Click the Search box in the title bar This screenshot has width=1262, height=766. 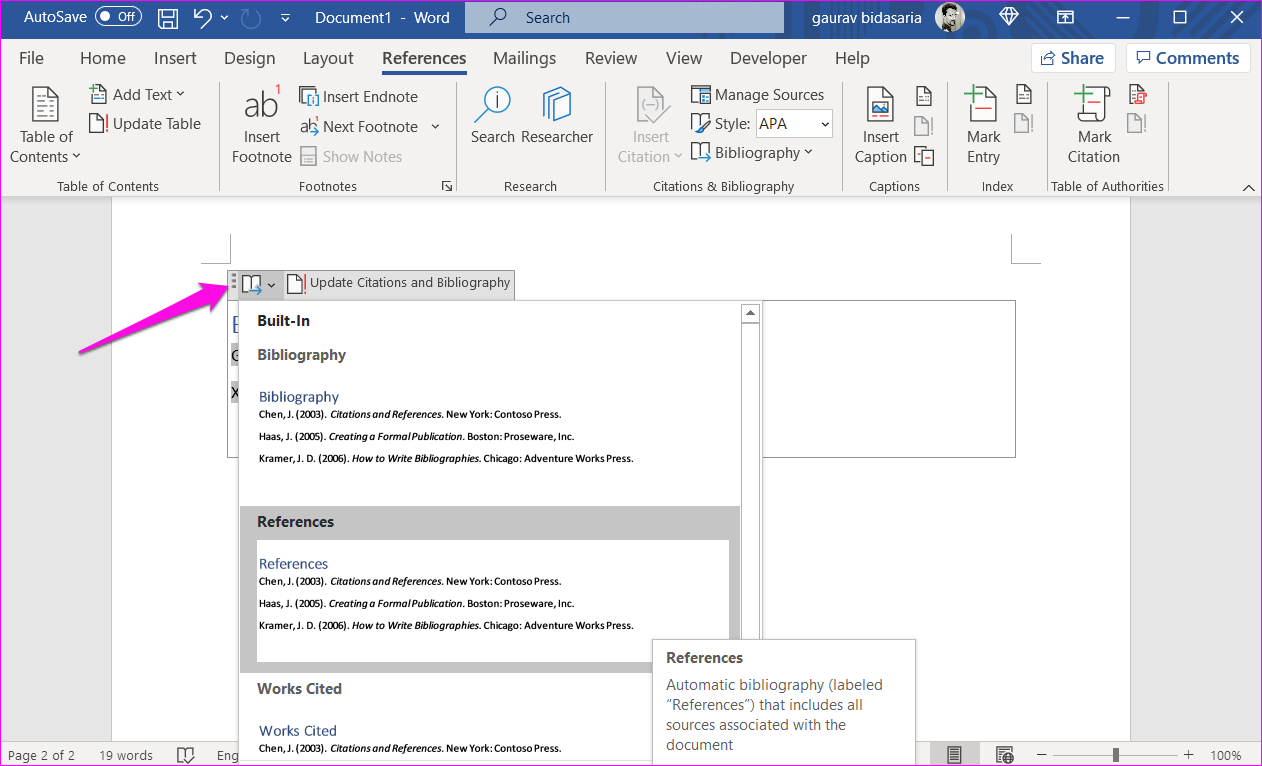(624, 17)
